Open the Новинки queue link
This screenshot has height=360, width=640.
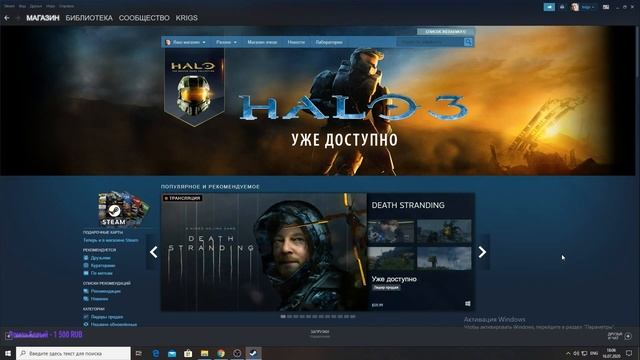(x=100, y=299)
